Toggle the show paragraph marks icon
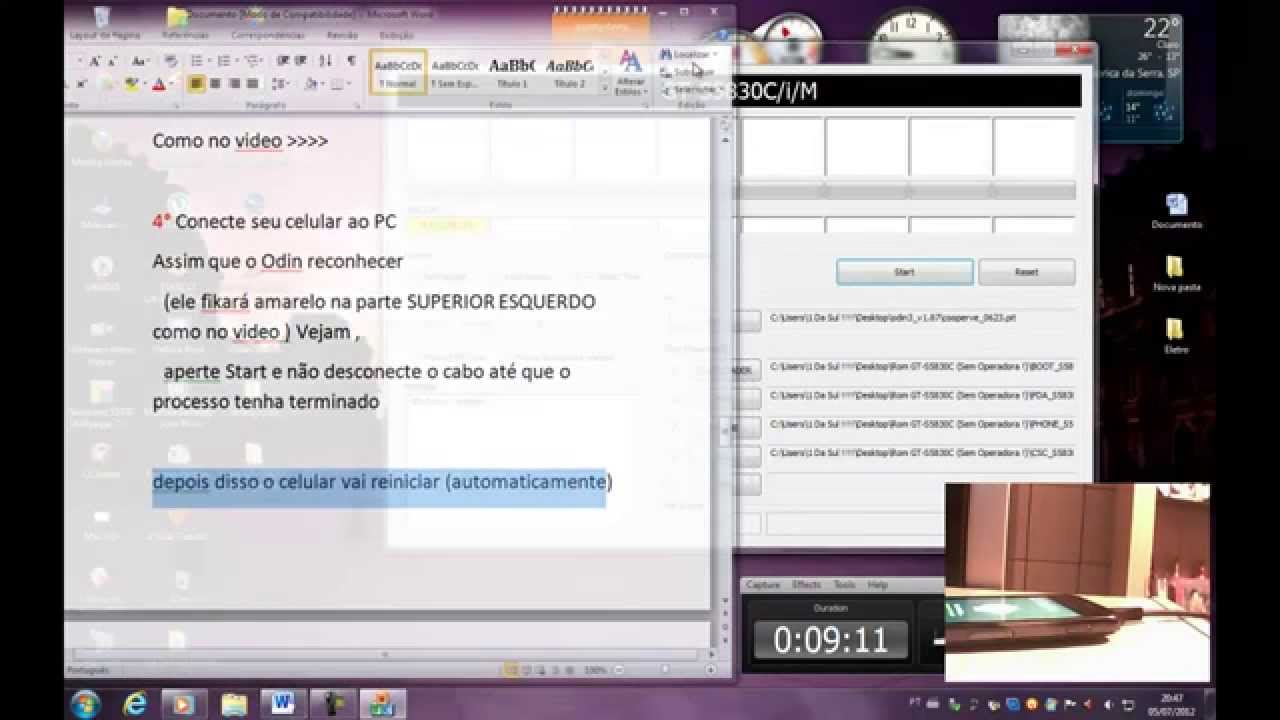Screen dimensions: 1280x720 click(x=352, y=60)
